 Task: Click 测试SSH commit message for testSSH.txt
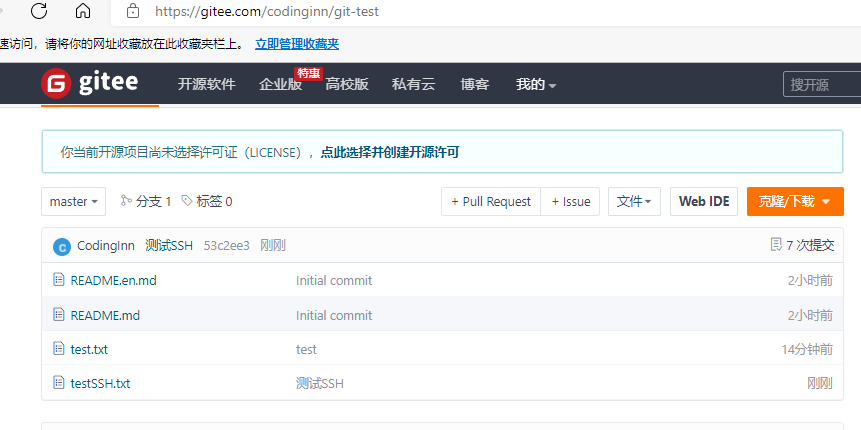pos(320,383)
